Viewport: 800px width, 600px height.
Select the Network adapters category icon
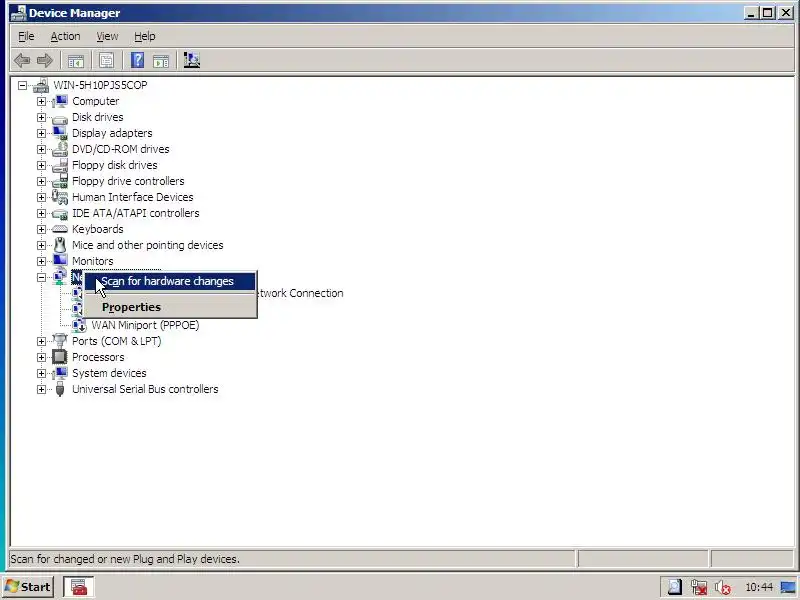pyautogui.click(x=60, y=277)
